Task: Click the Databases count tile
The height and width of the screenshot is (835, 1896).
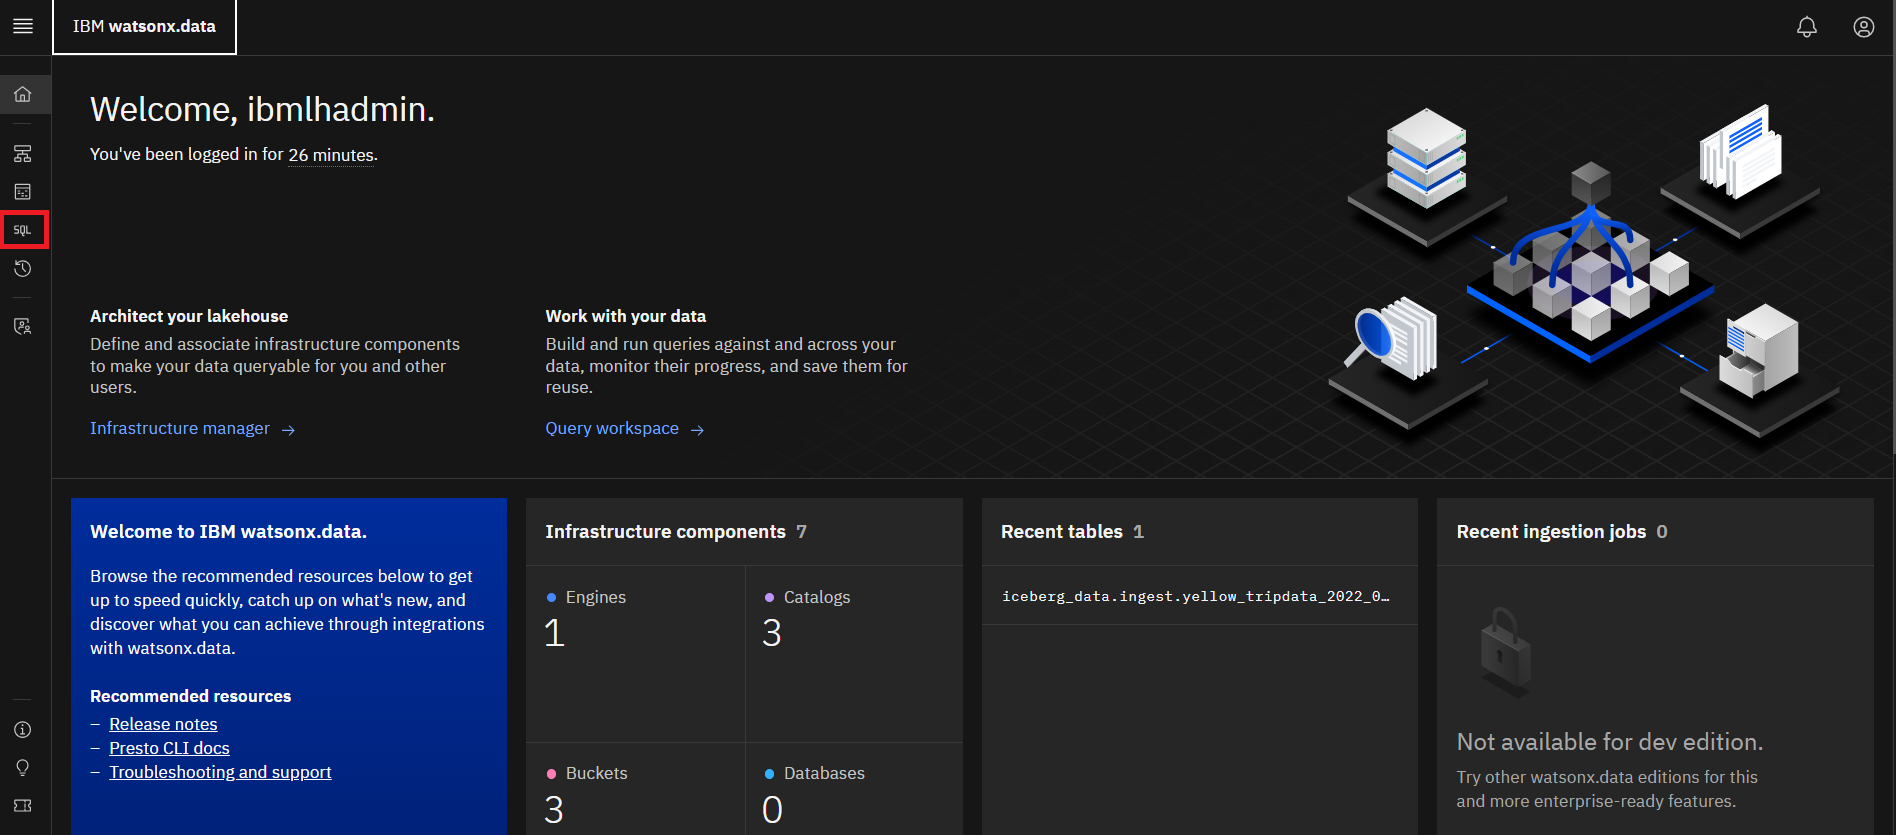Action: coord(854,789)
